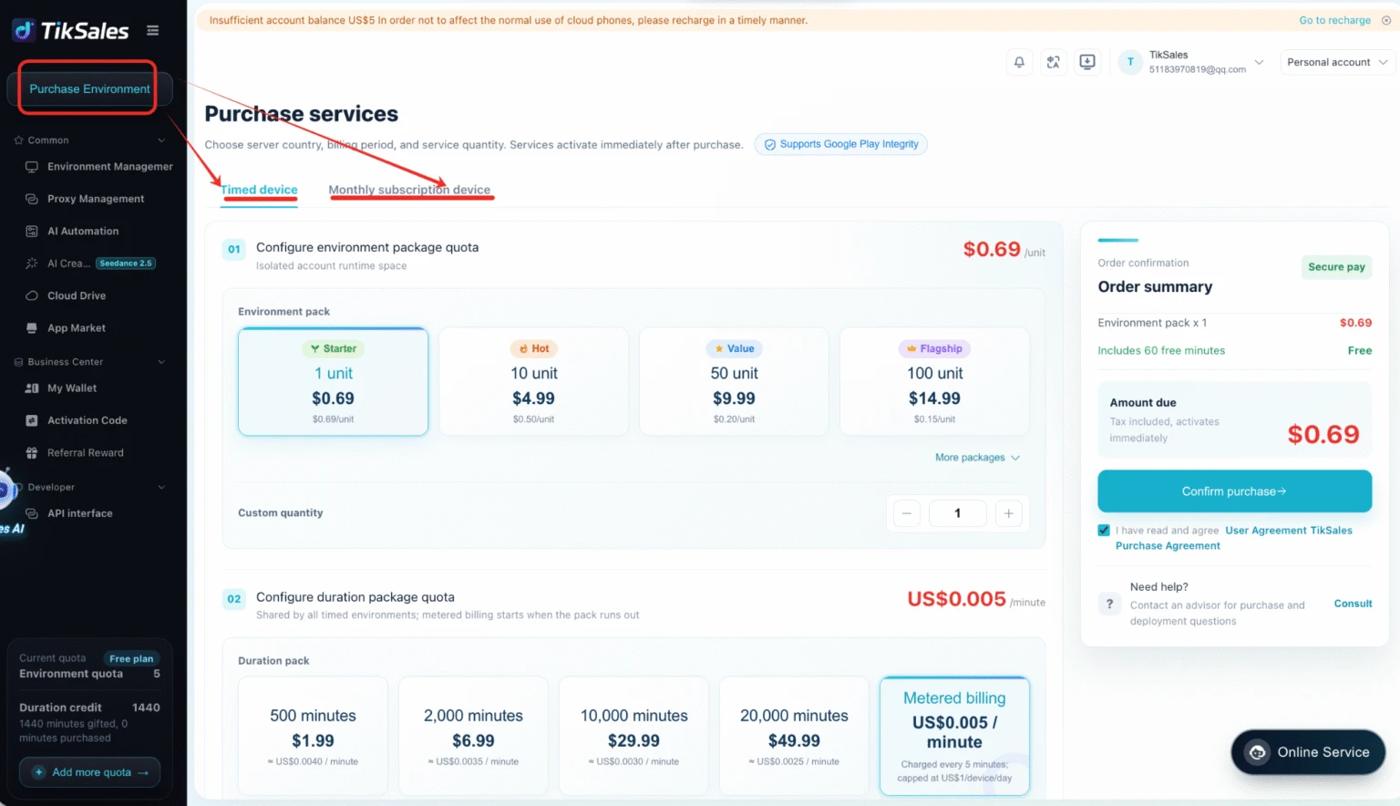Viewport: 1400px width, 806px height.
Task: Choose the Hot 10 unit pack
Action: pyautogui.click(x=534, y=382)
